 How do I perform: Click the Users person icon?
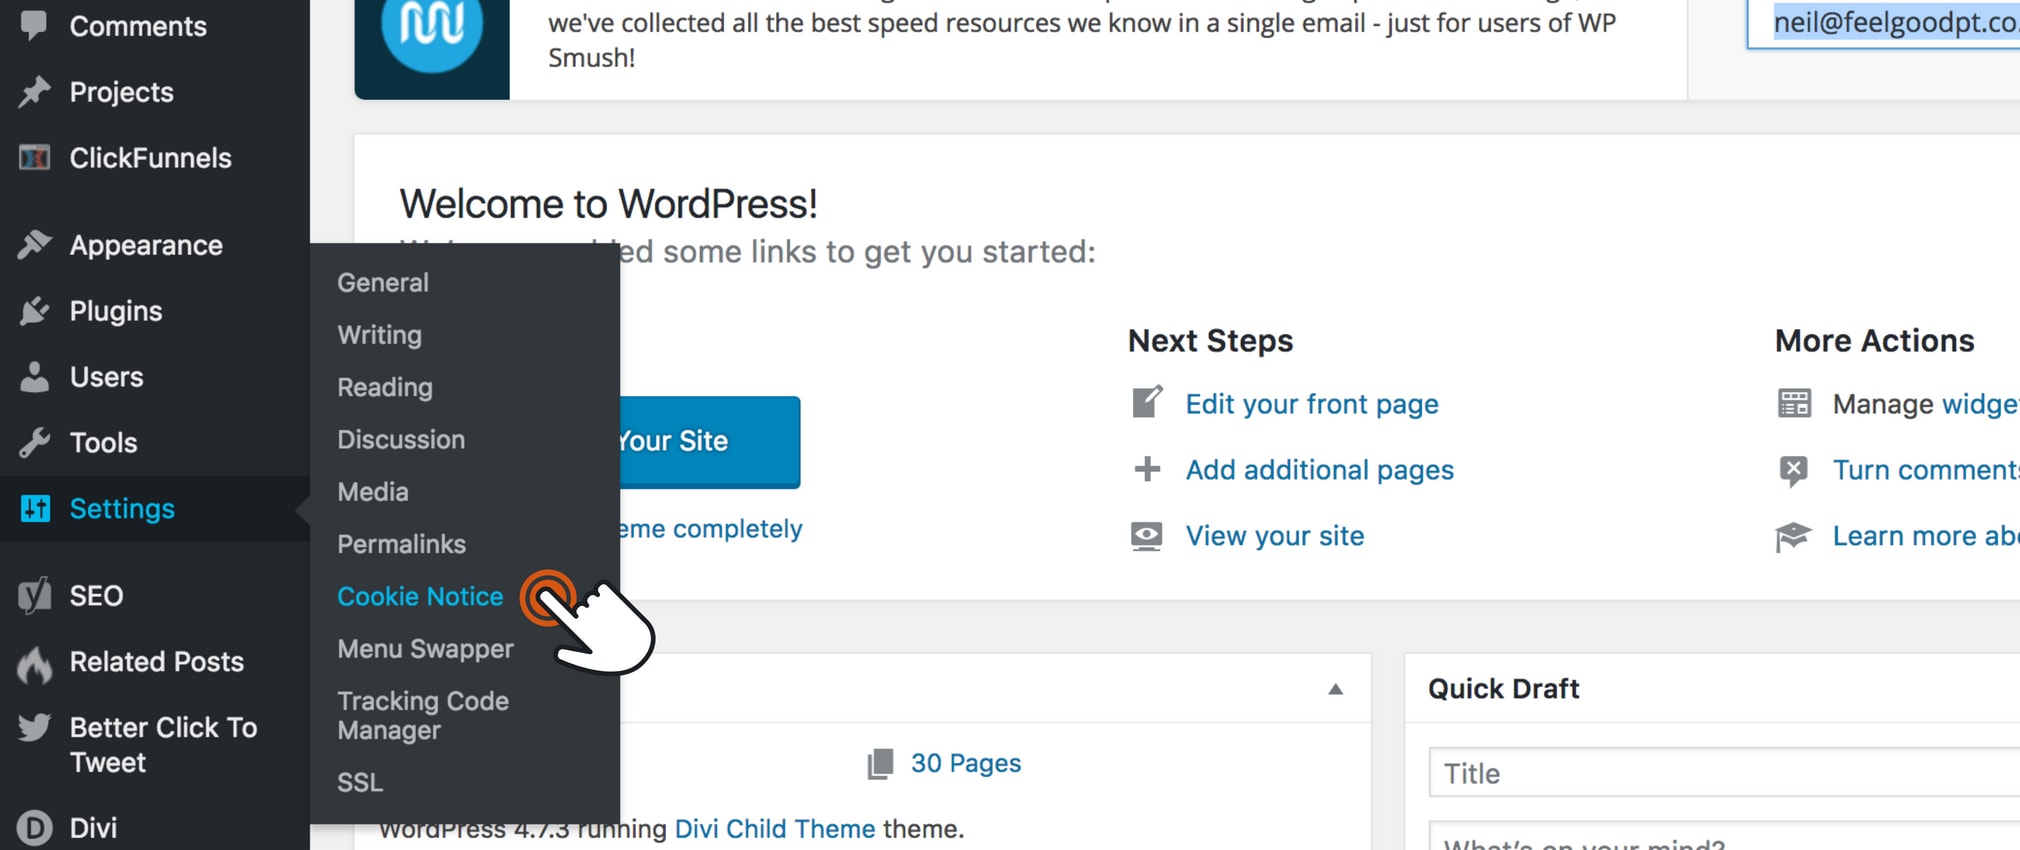pyautogui.click(x=35, y=377)
